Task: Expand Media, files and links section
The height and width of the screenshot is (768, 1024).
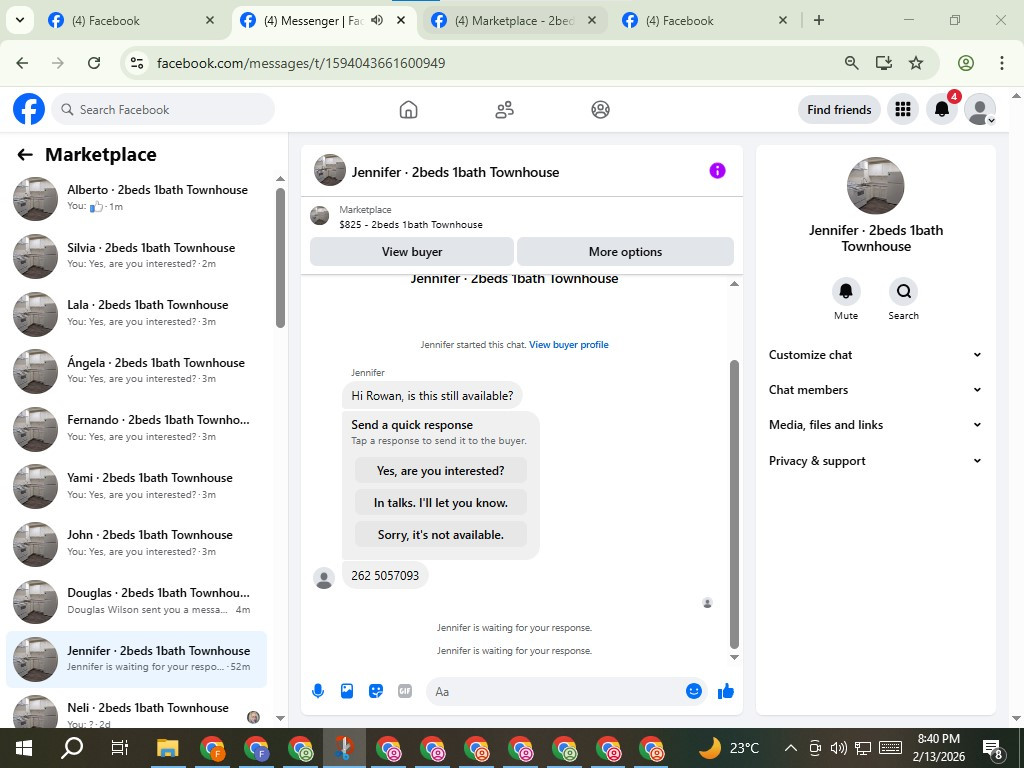Action: tap(875, 425)
